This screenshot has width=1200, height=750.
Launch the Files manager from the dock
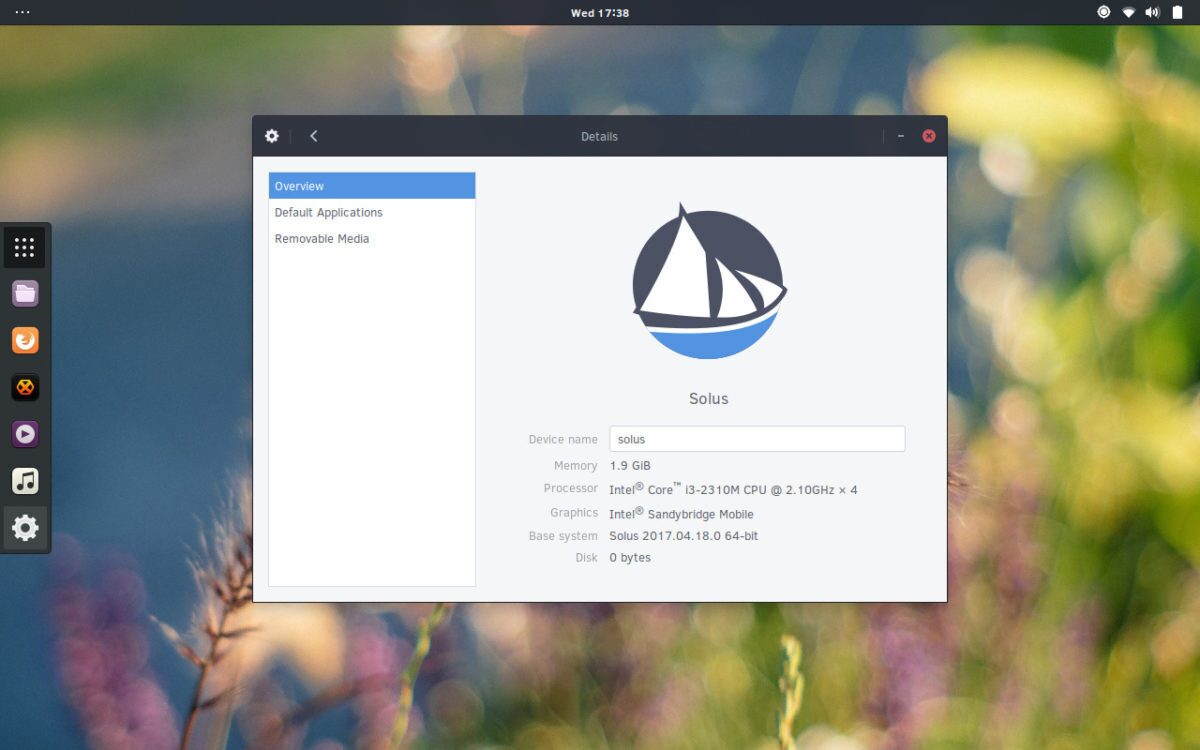pyautogui.click(x=25, y=293)
